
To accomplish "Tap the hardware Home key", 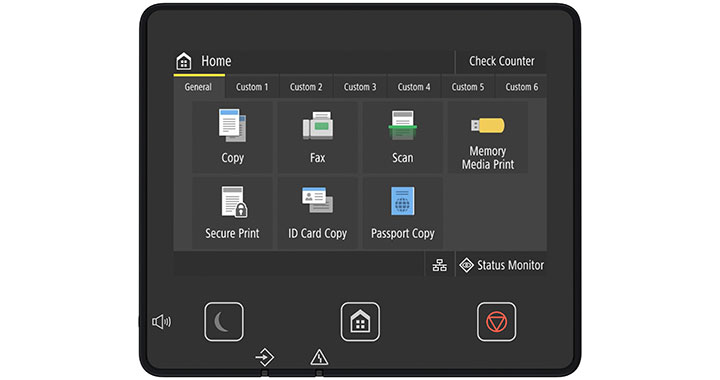I will click(360, 322).
